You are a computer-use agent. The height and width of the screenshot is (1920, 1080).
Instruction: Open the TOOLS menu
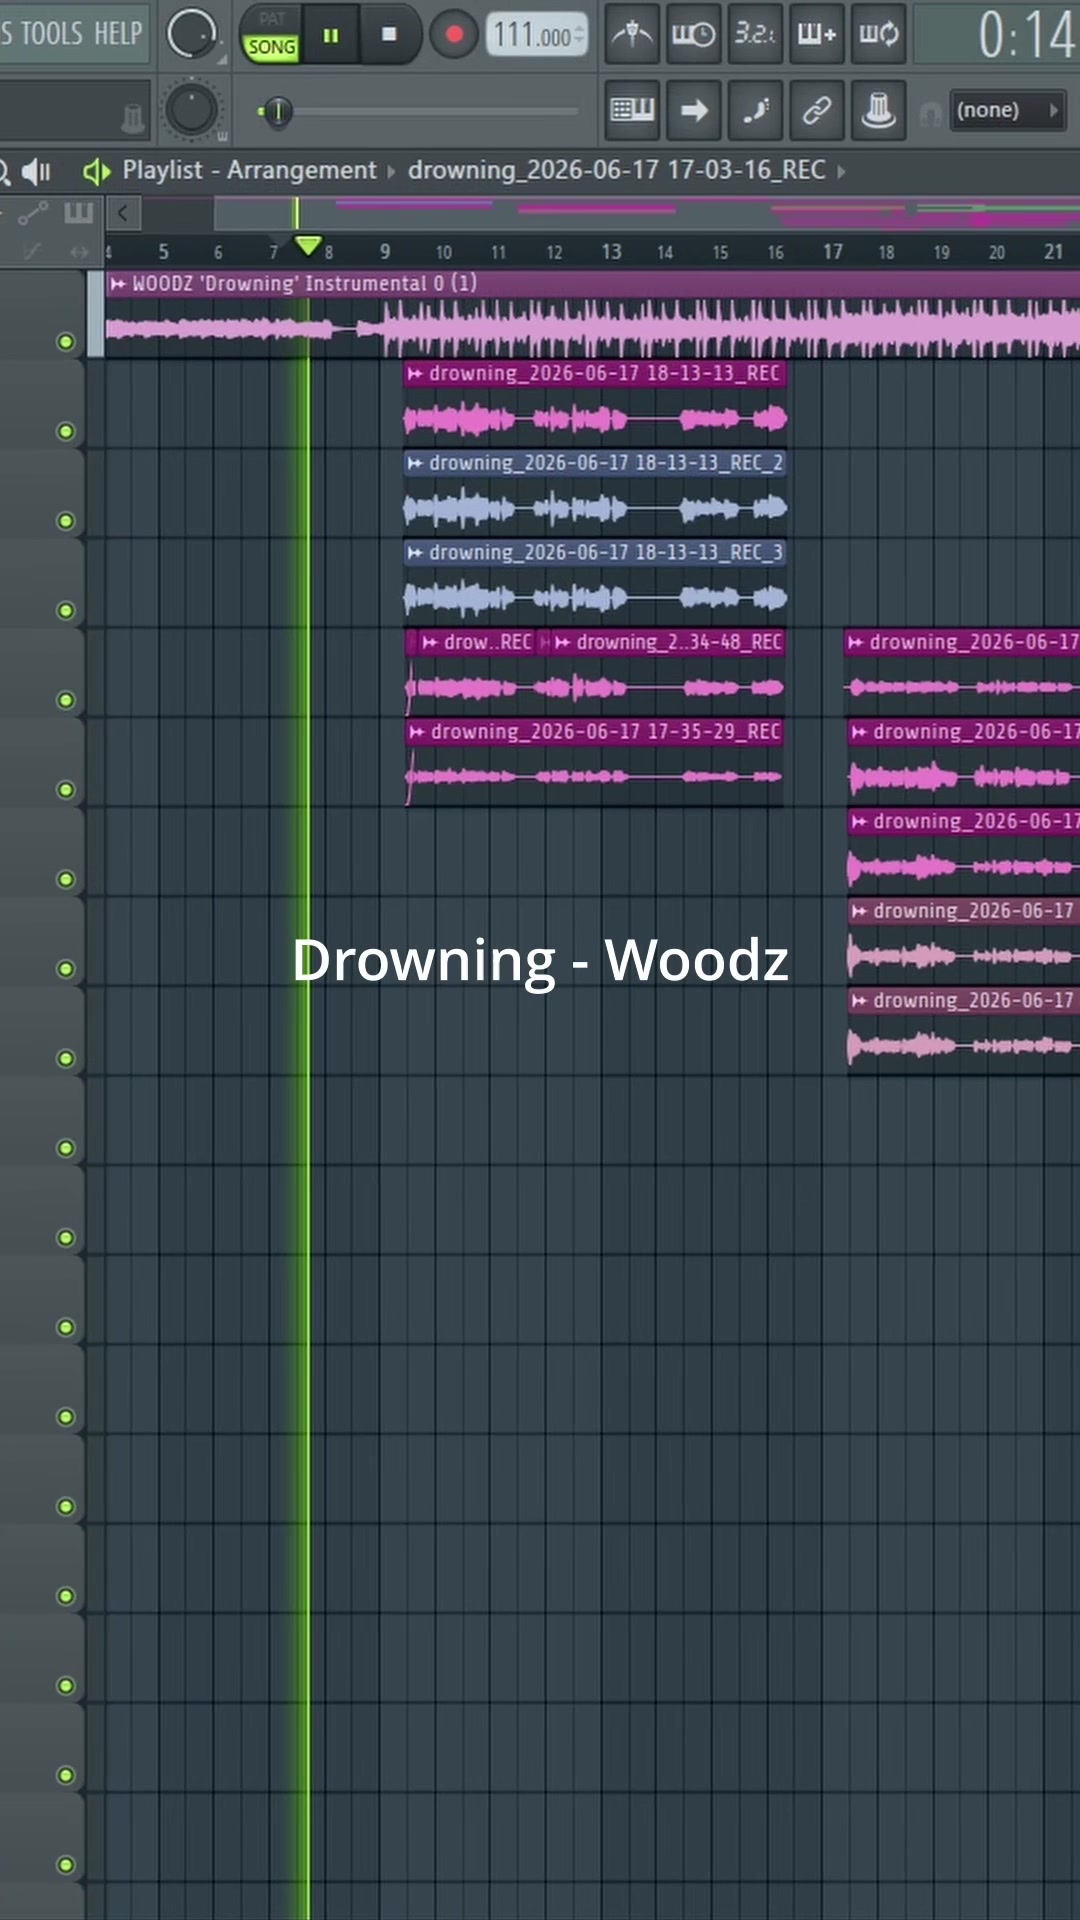point(52,33)
